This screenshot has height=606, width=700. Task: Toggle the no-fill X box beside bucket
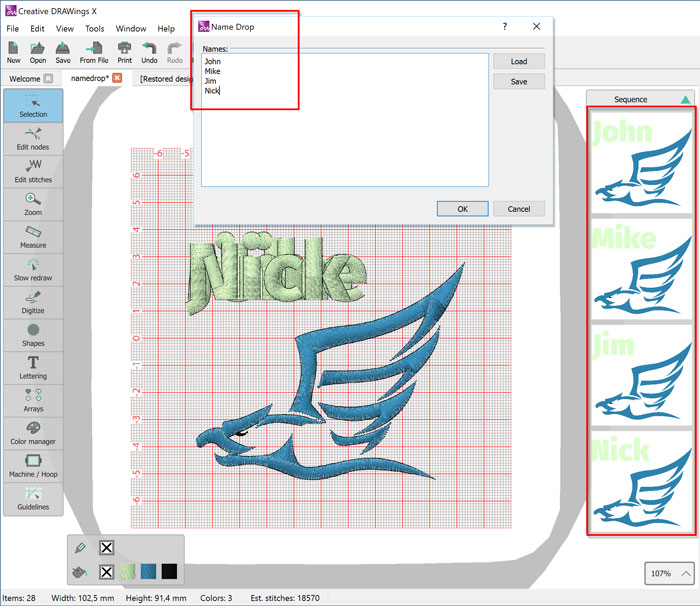[107, 572]
